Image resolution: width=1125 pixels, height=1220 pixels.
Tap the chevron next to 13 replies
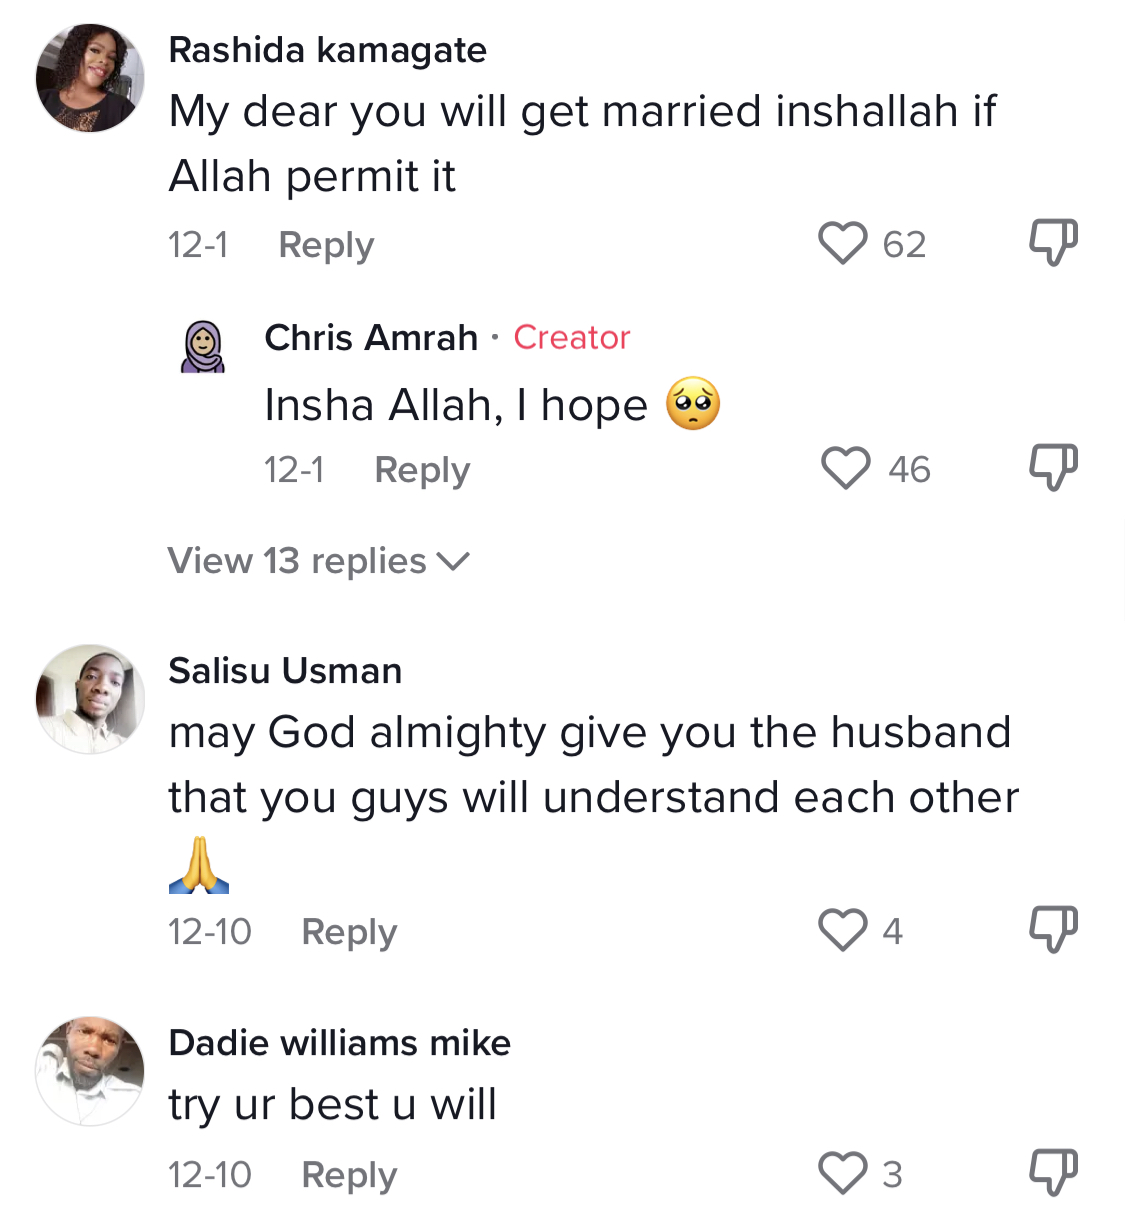453,562
